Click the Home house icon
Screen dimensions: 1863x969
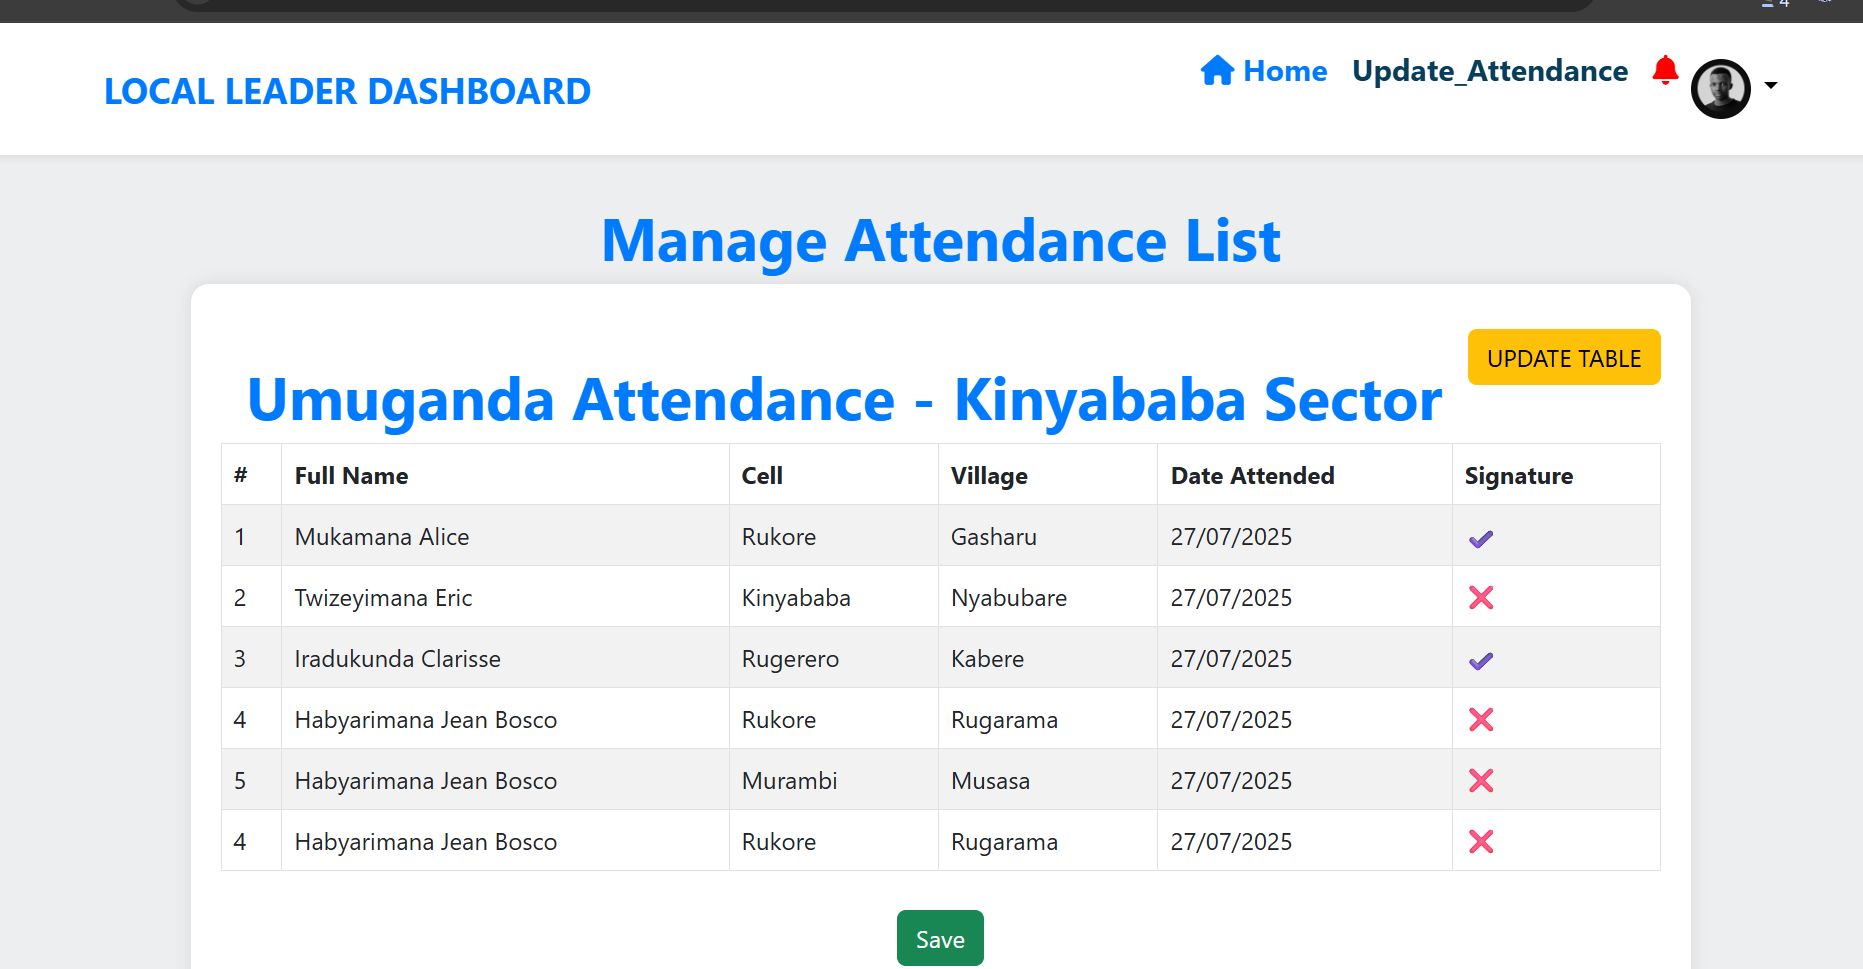(1217, 71)
